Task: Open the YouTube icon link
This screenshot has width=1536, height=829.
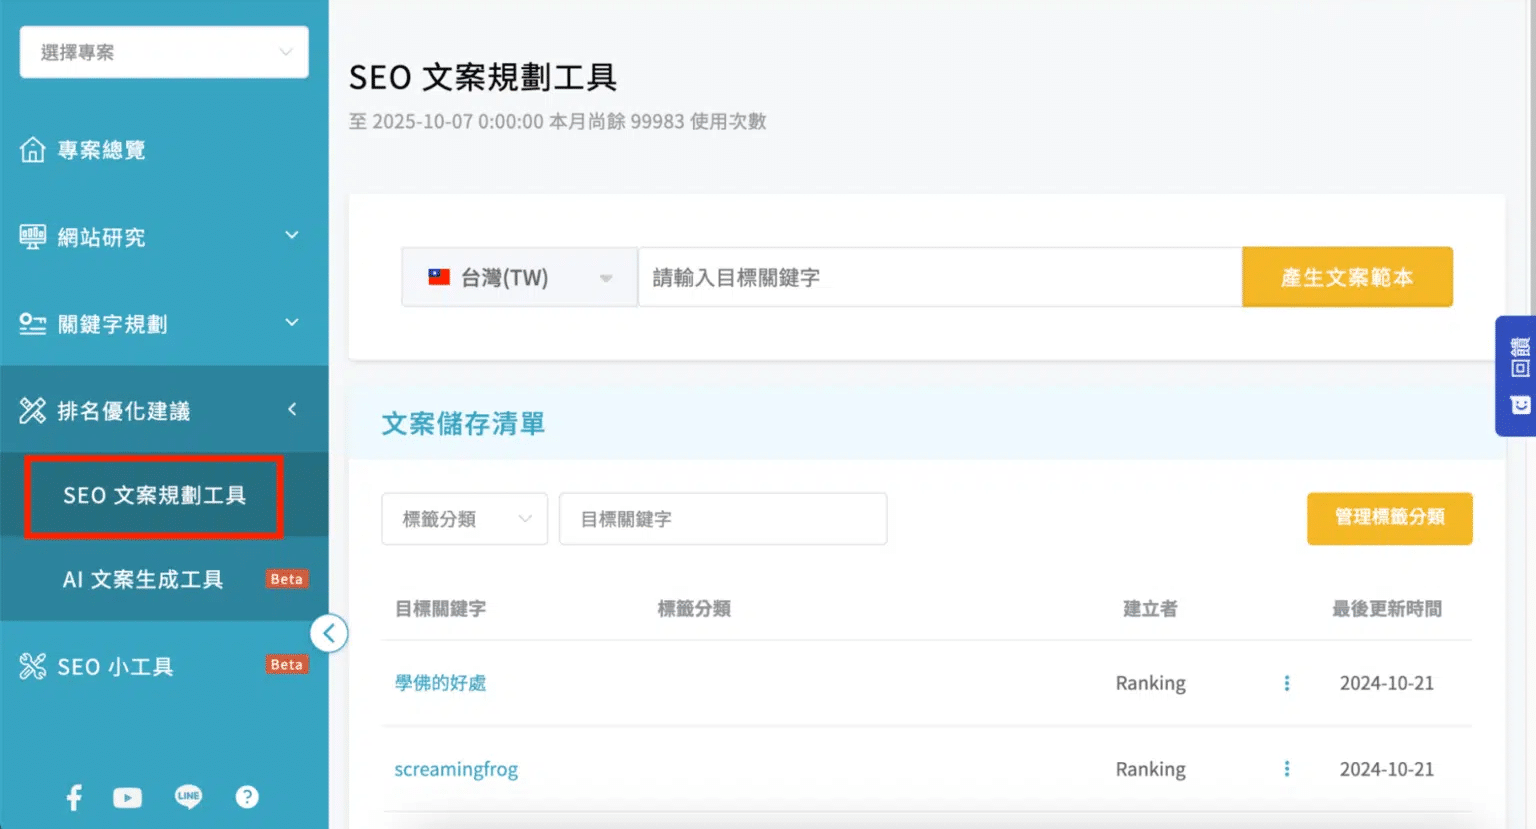Action: (x=127, y=797)
